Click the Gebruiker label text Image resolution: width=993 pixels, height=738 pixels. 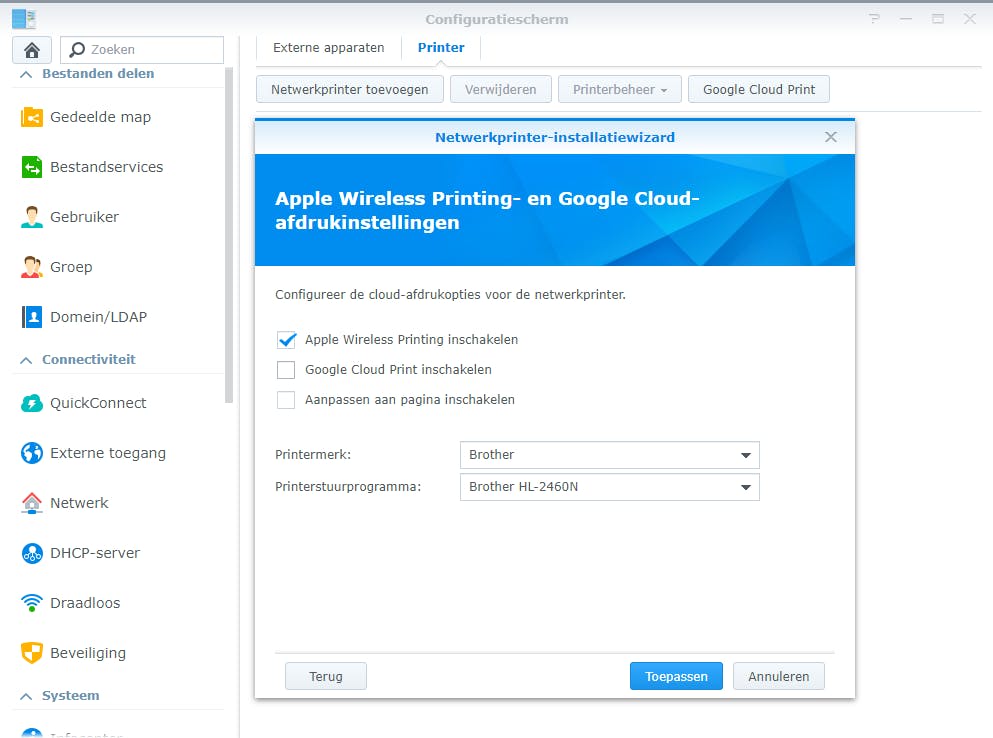coord(84,217)
